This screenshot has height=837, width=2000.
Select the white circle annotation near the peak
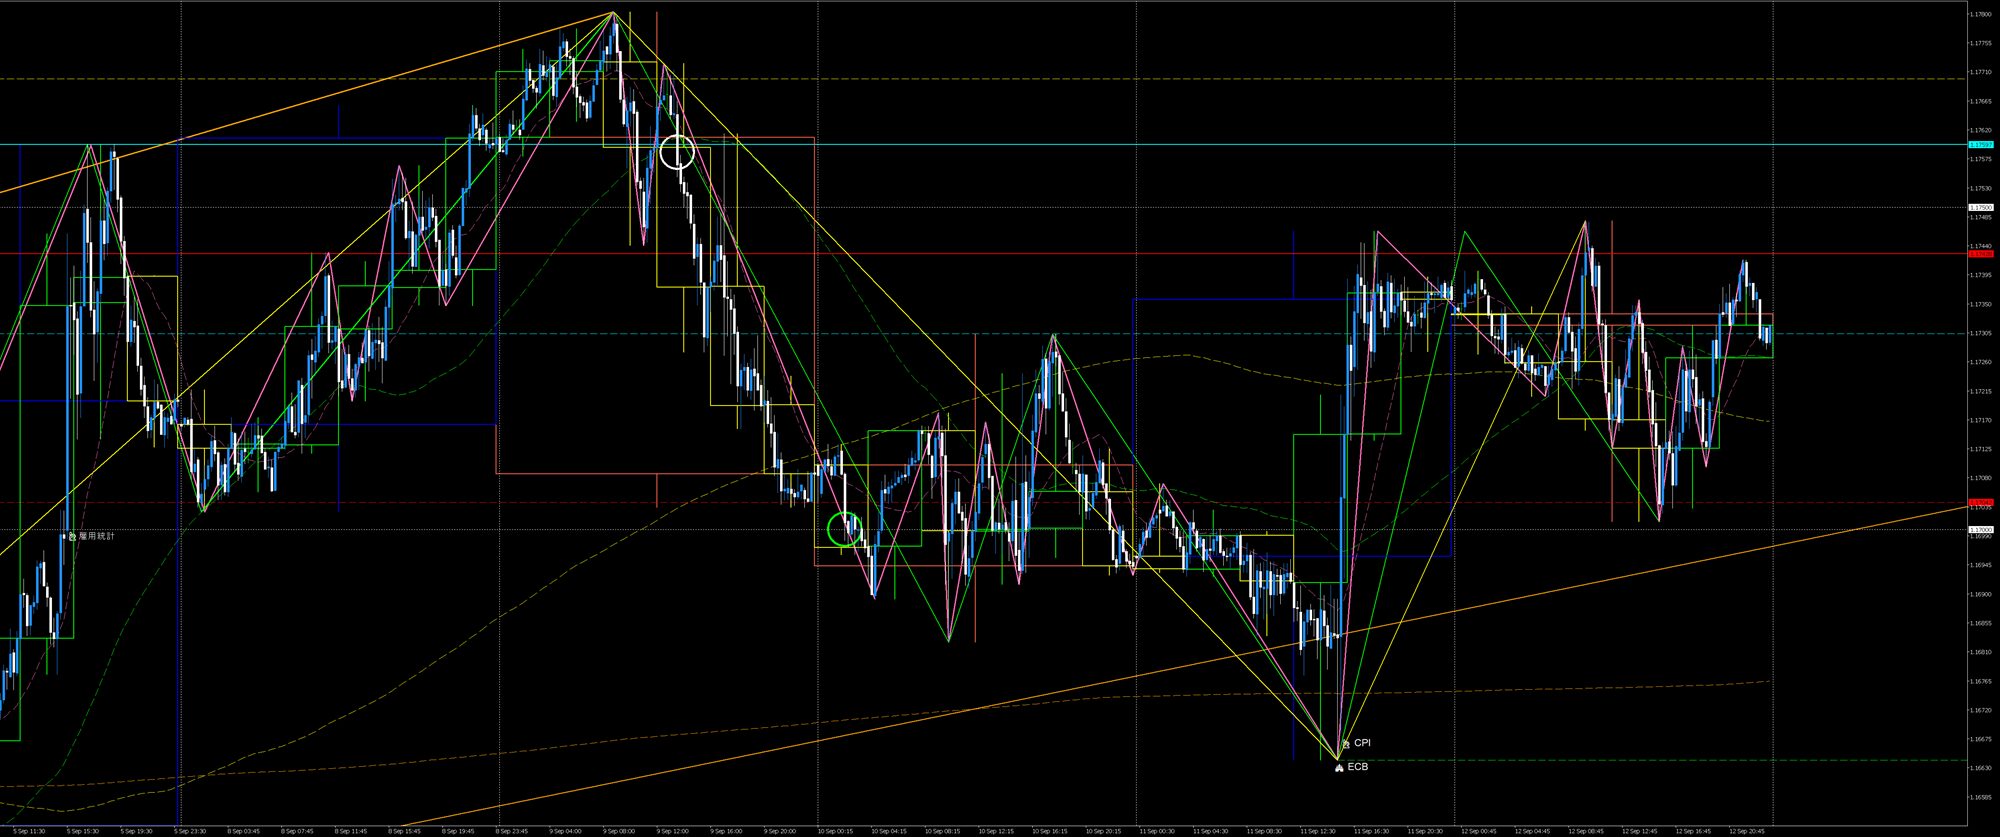[x=677, y=151]
